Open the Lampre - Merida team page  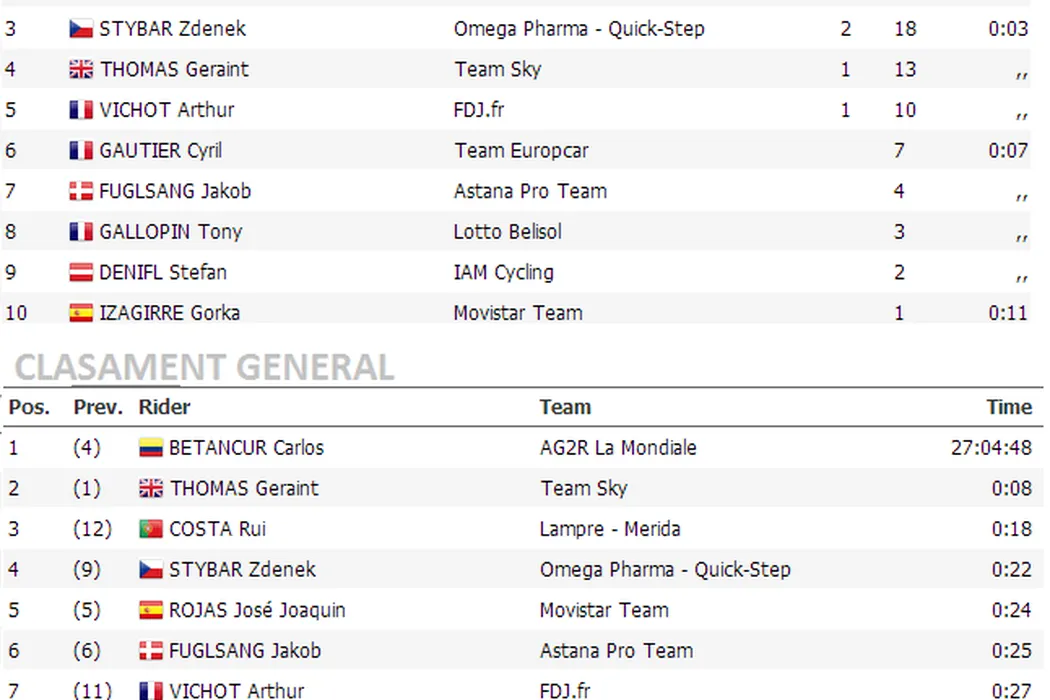click(x=610, y=529)
